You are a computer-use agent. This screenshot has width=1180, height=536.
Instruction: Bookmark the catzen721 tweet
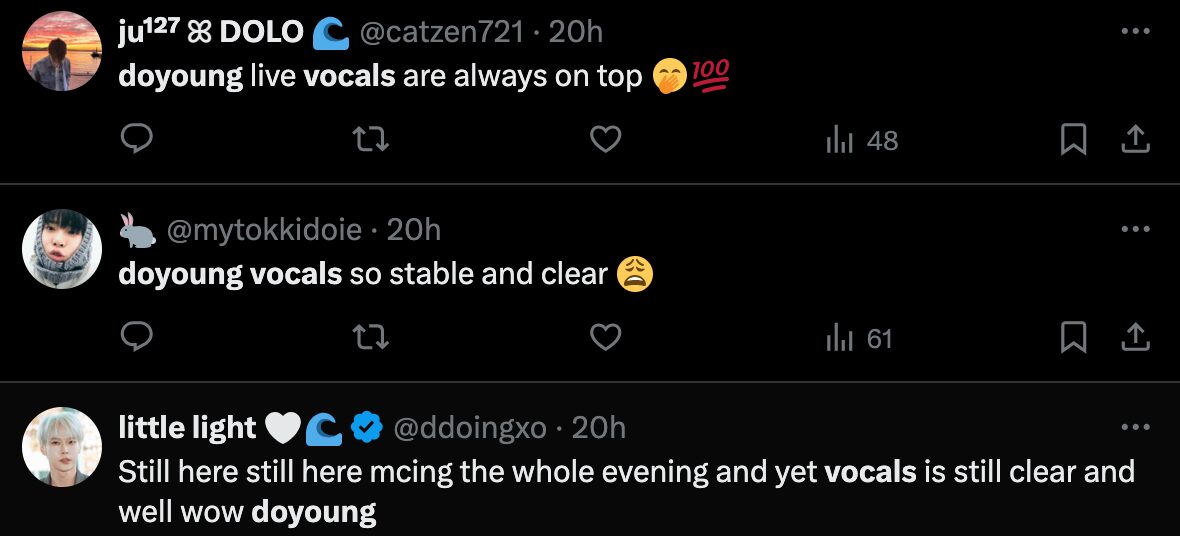pos(1073,141)
